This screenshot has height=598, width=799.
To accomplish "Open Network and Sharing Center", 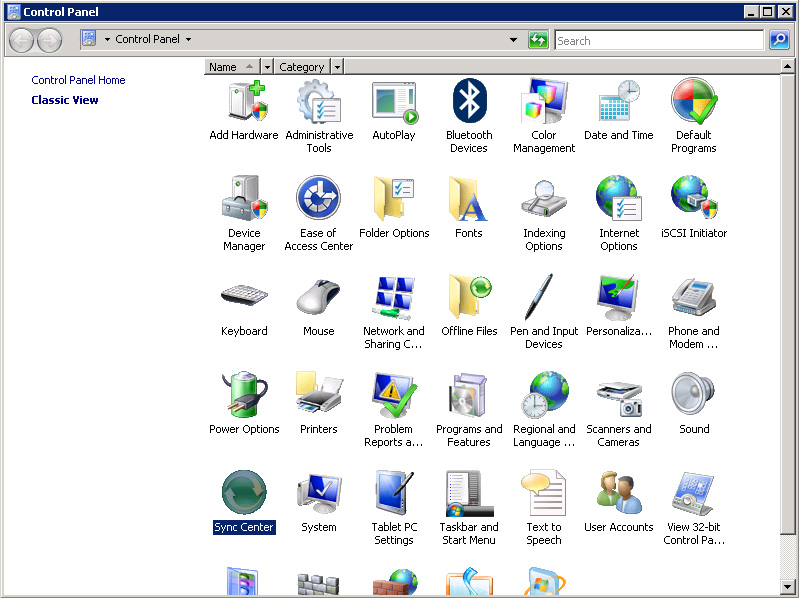I will pyautogui.click(x=394, y=312).
